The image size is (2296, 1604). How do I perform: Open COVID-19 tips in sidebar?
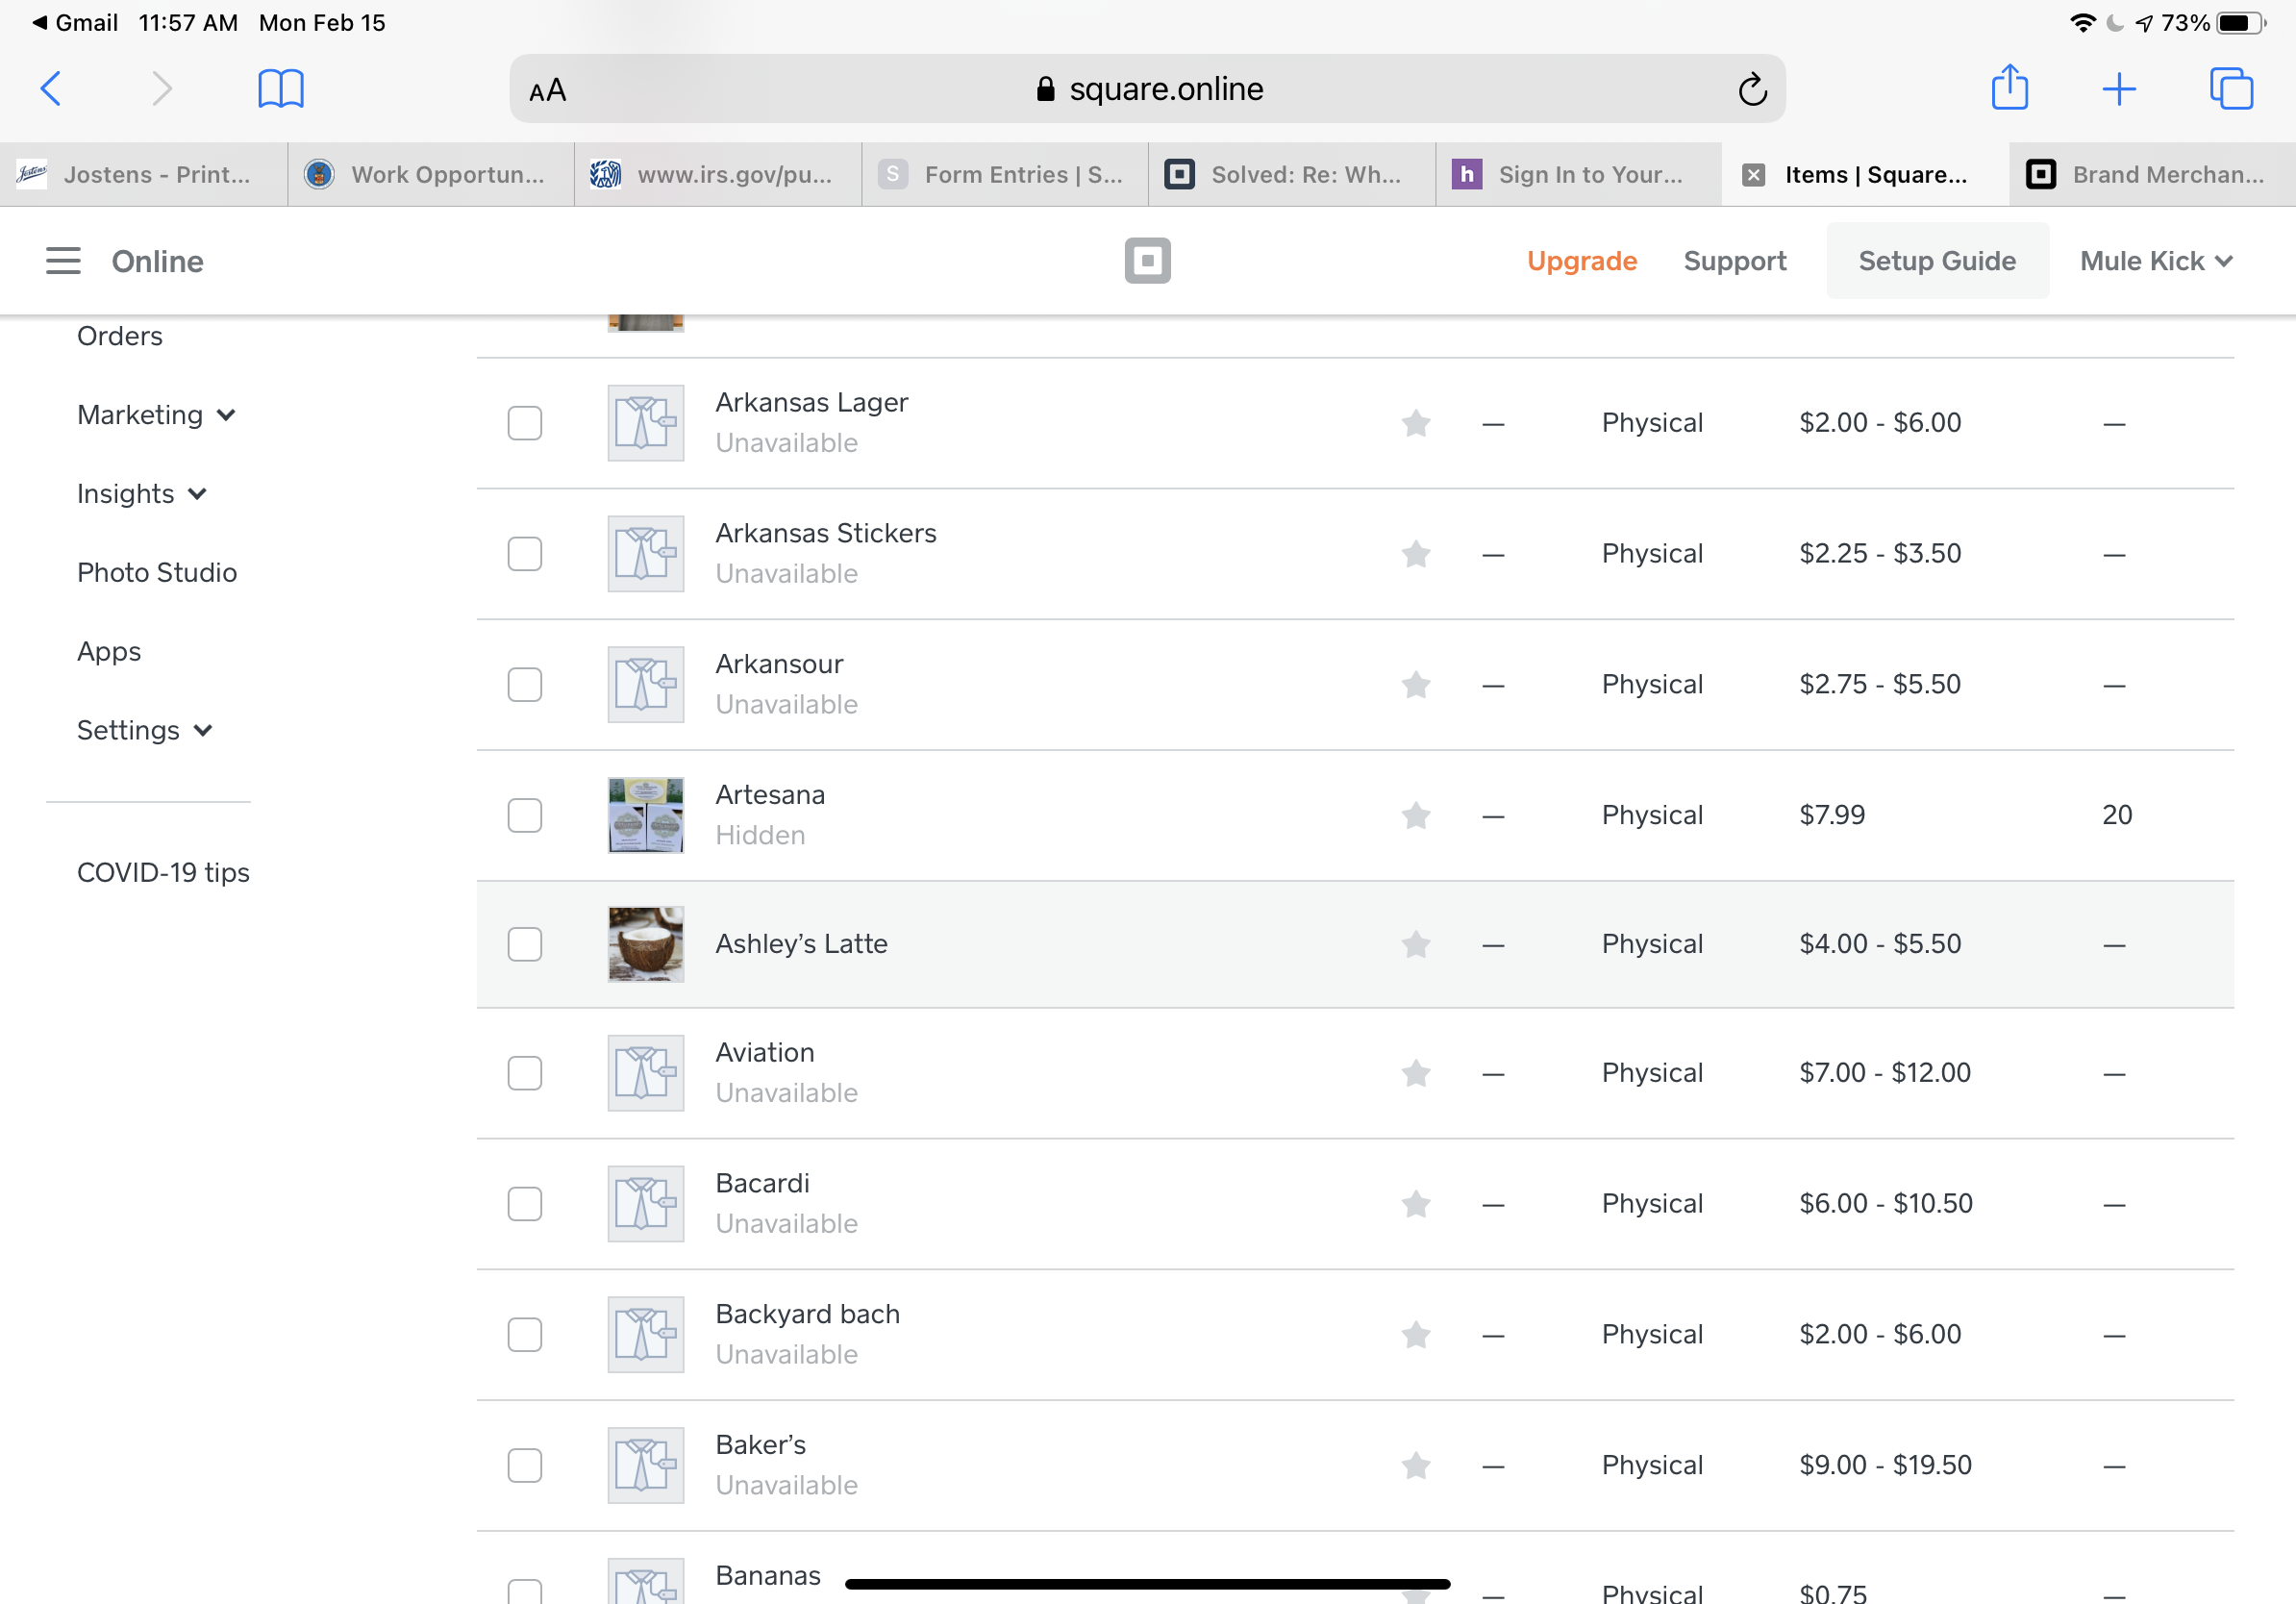163,873
